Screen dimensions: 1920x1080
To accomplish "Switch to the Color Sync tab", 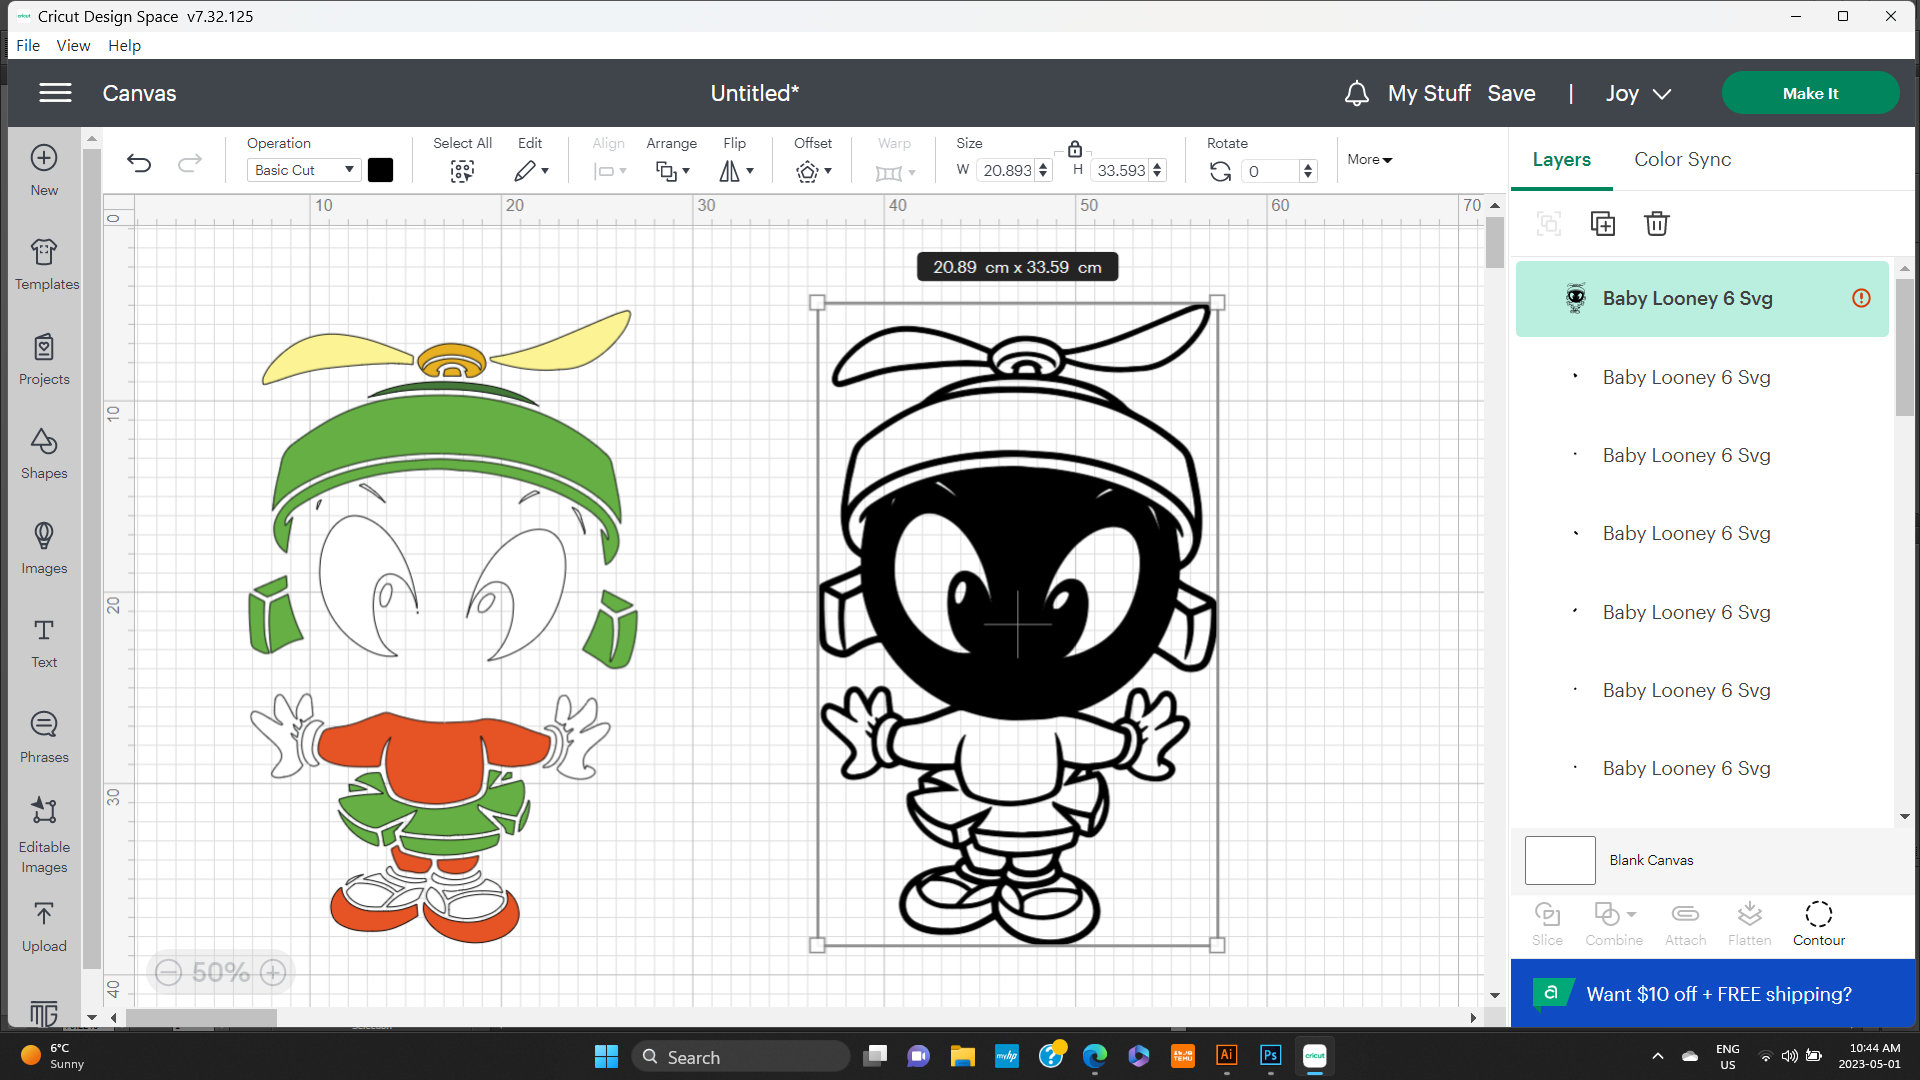I will [1682, 159].
